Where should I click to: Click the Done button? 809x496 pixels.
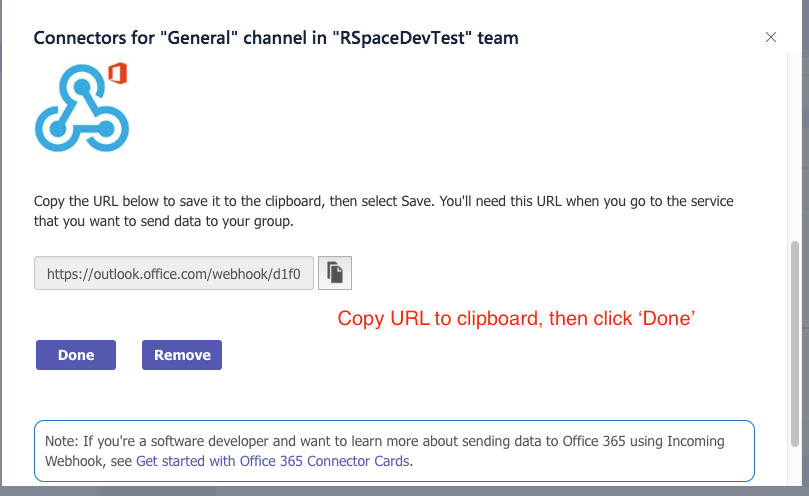(x=76, y=355)
